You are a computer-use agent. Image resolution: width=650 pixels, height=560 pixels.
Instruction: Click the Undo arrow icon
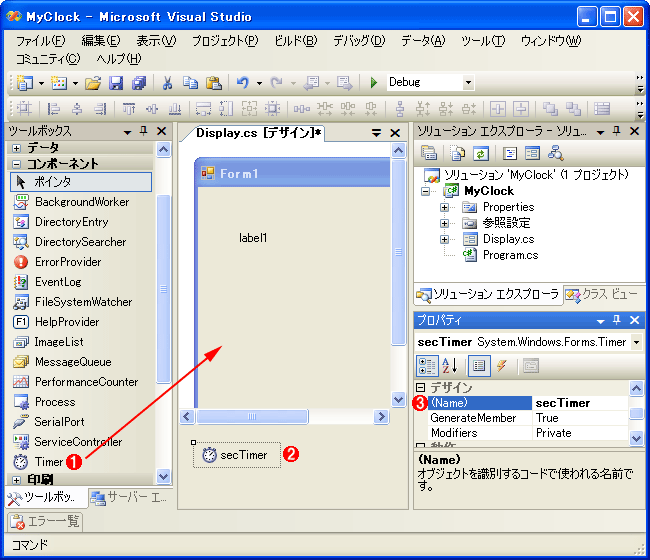(x=243, y=83)
